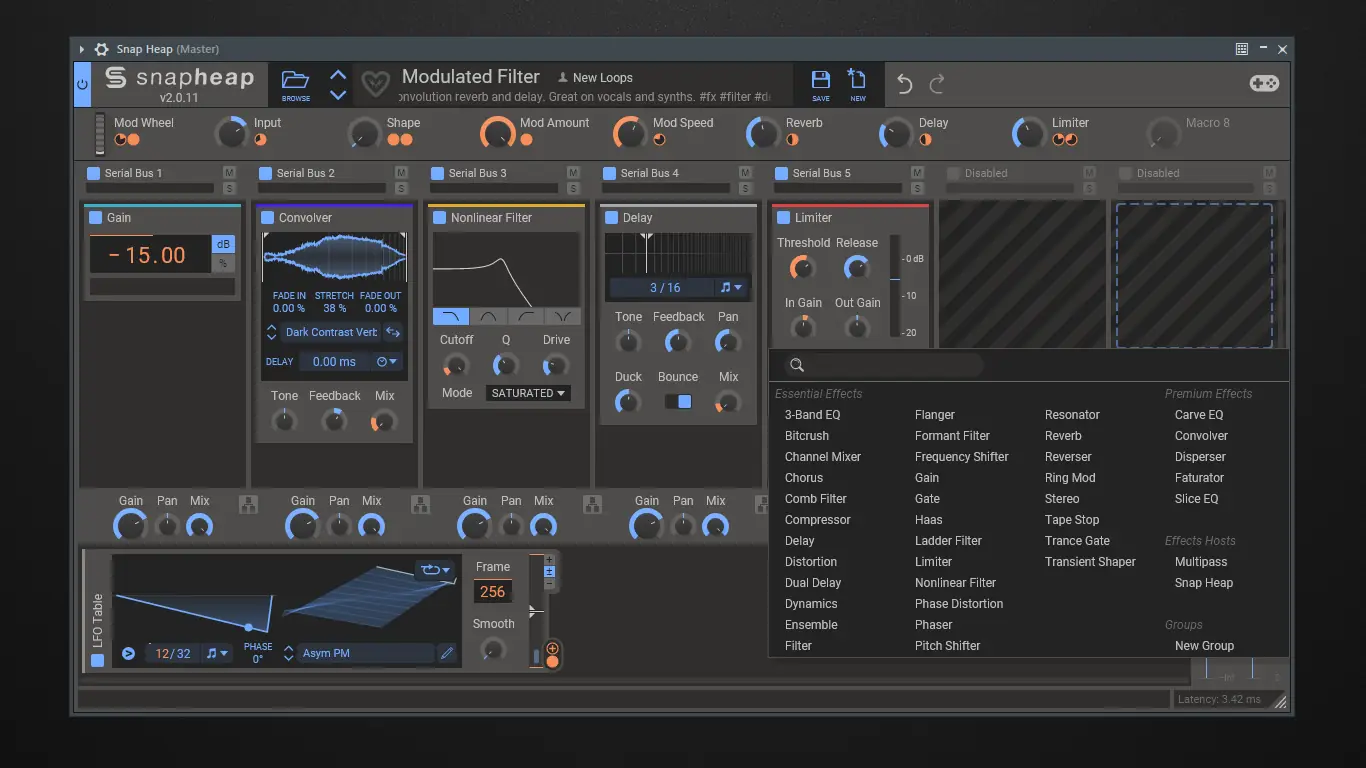Viewport: 1366px width, 768px height.
Task: Toggle the plugin power button
Action: [x=82, y=85]
